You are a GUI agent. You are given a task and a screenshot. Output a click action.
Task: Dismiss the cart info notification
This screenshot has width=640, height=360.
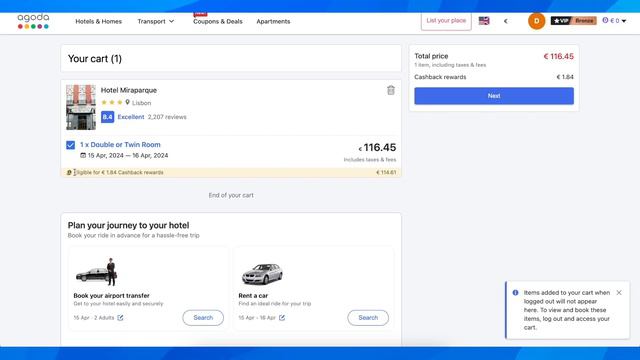point(619,293)
